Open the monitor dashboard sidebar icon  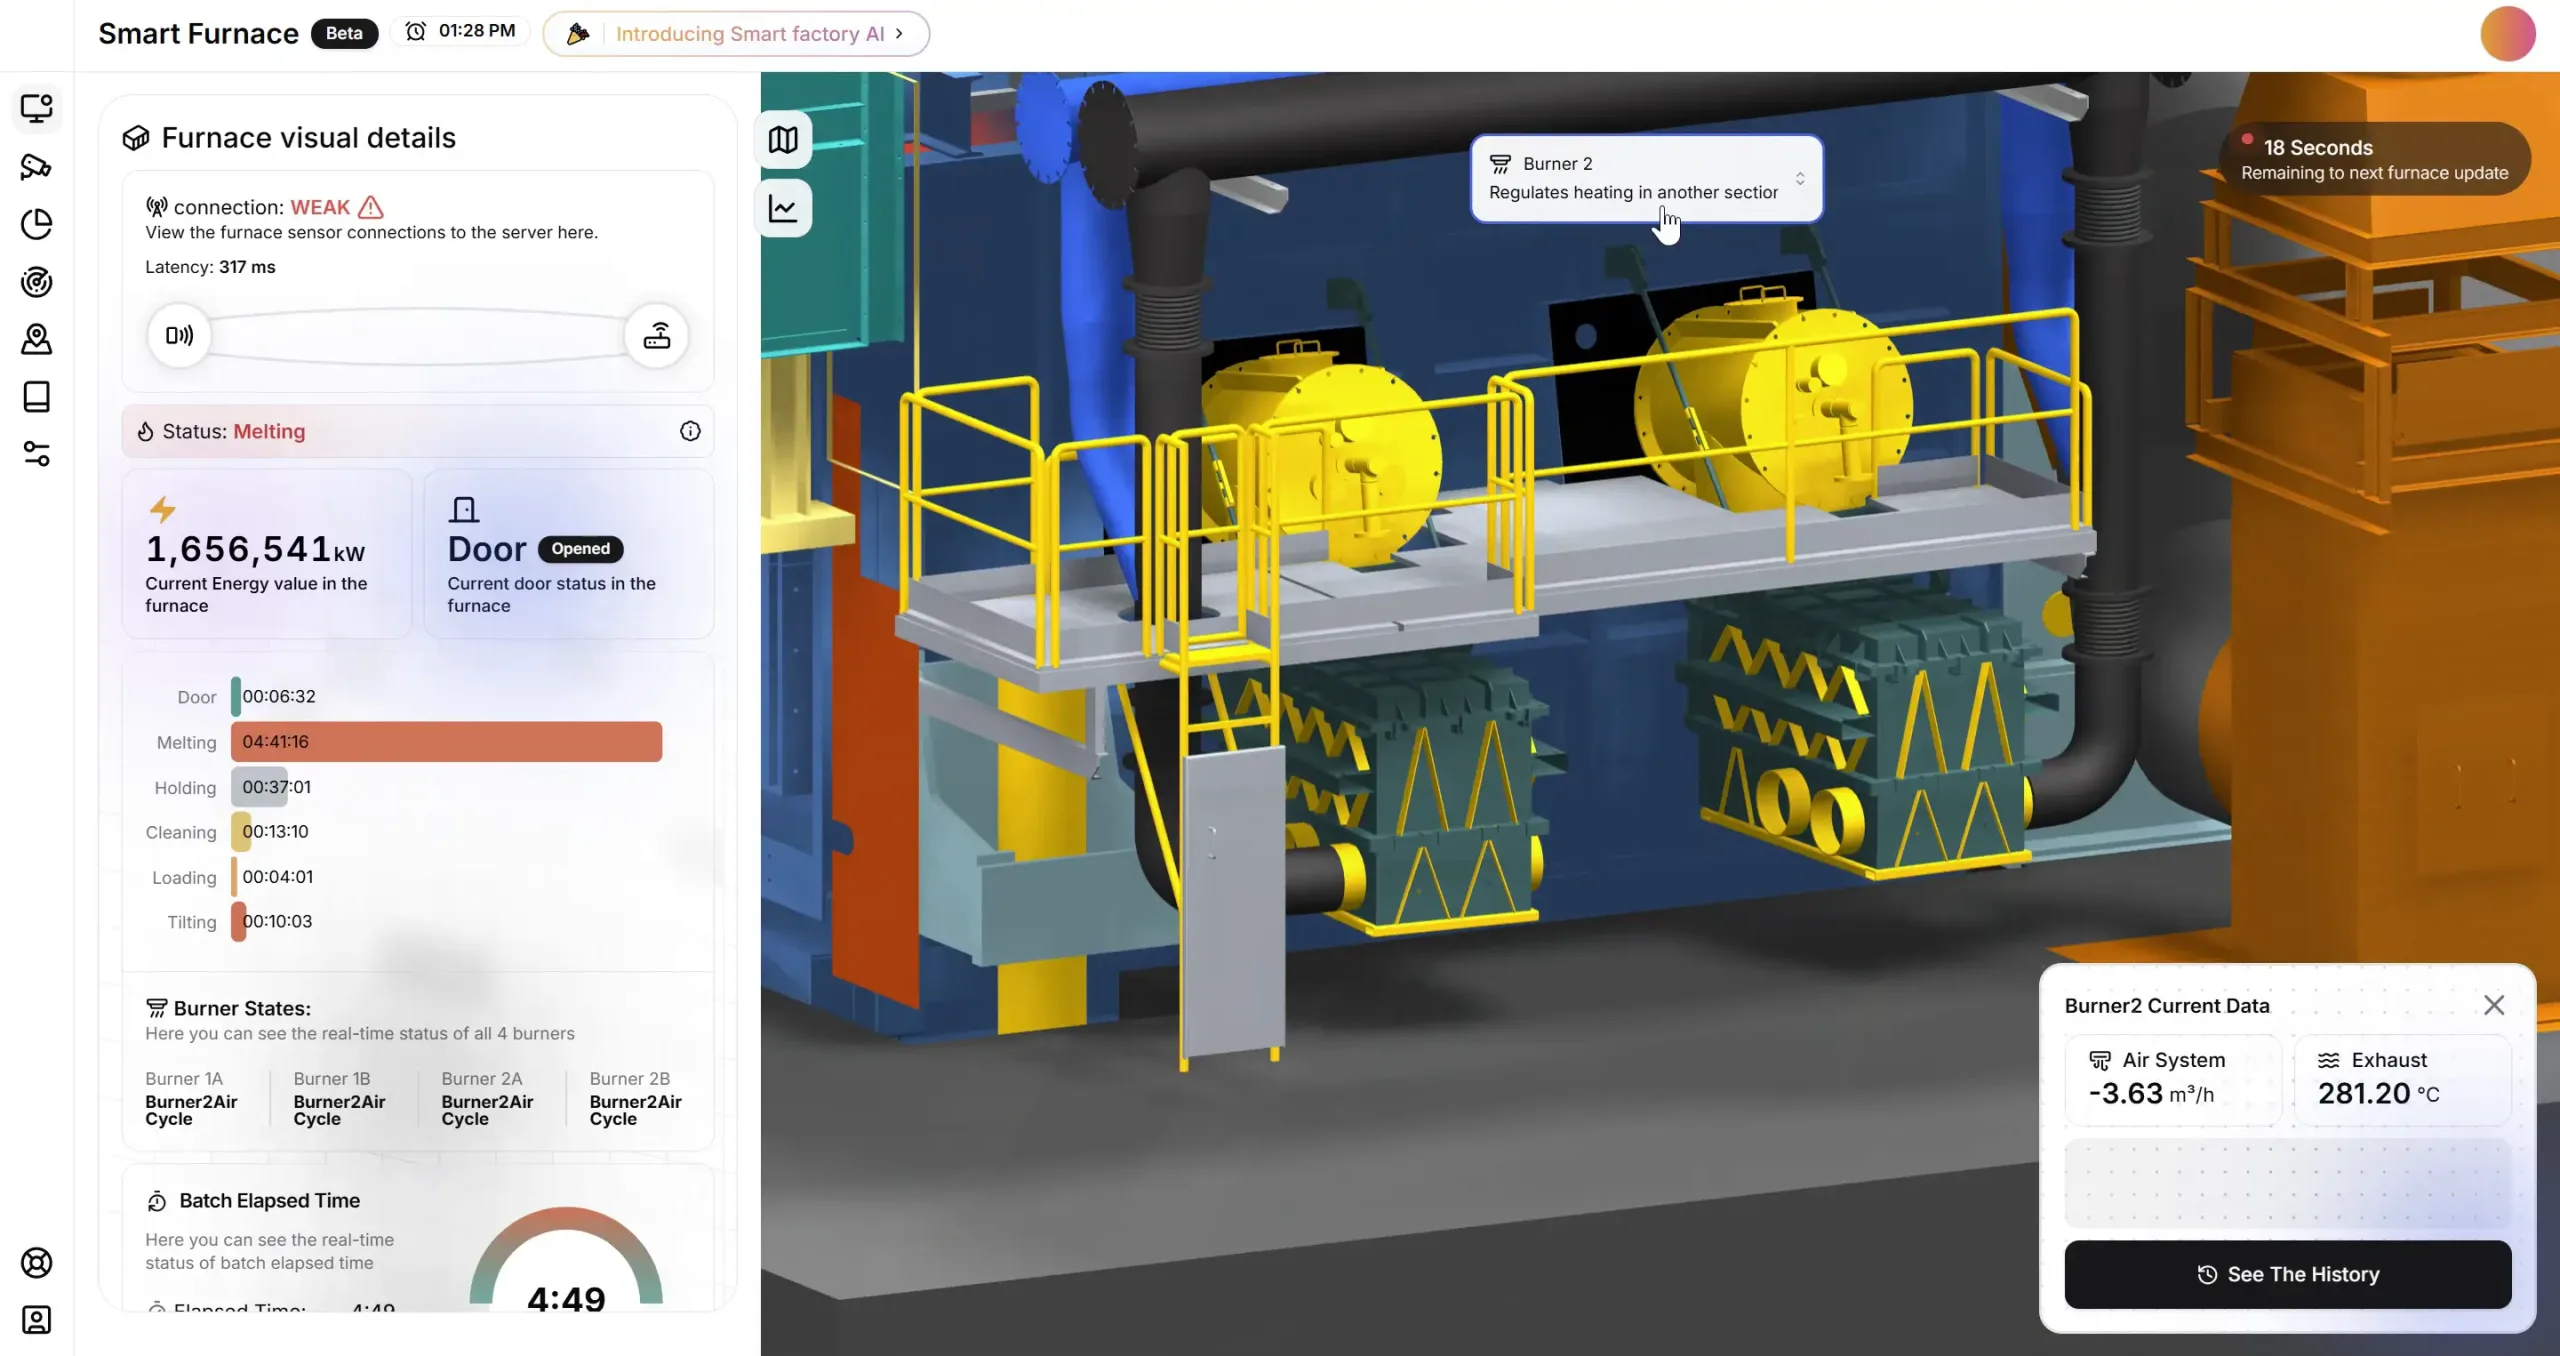37,108
